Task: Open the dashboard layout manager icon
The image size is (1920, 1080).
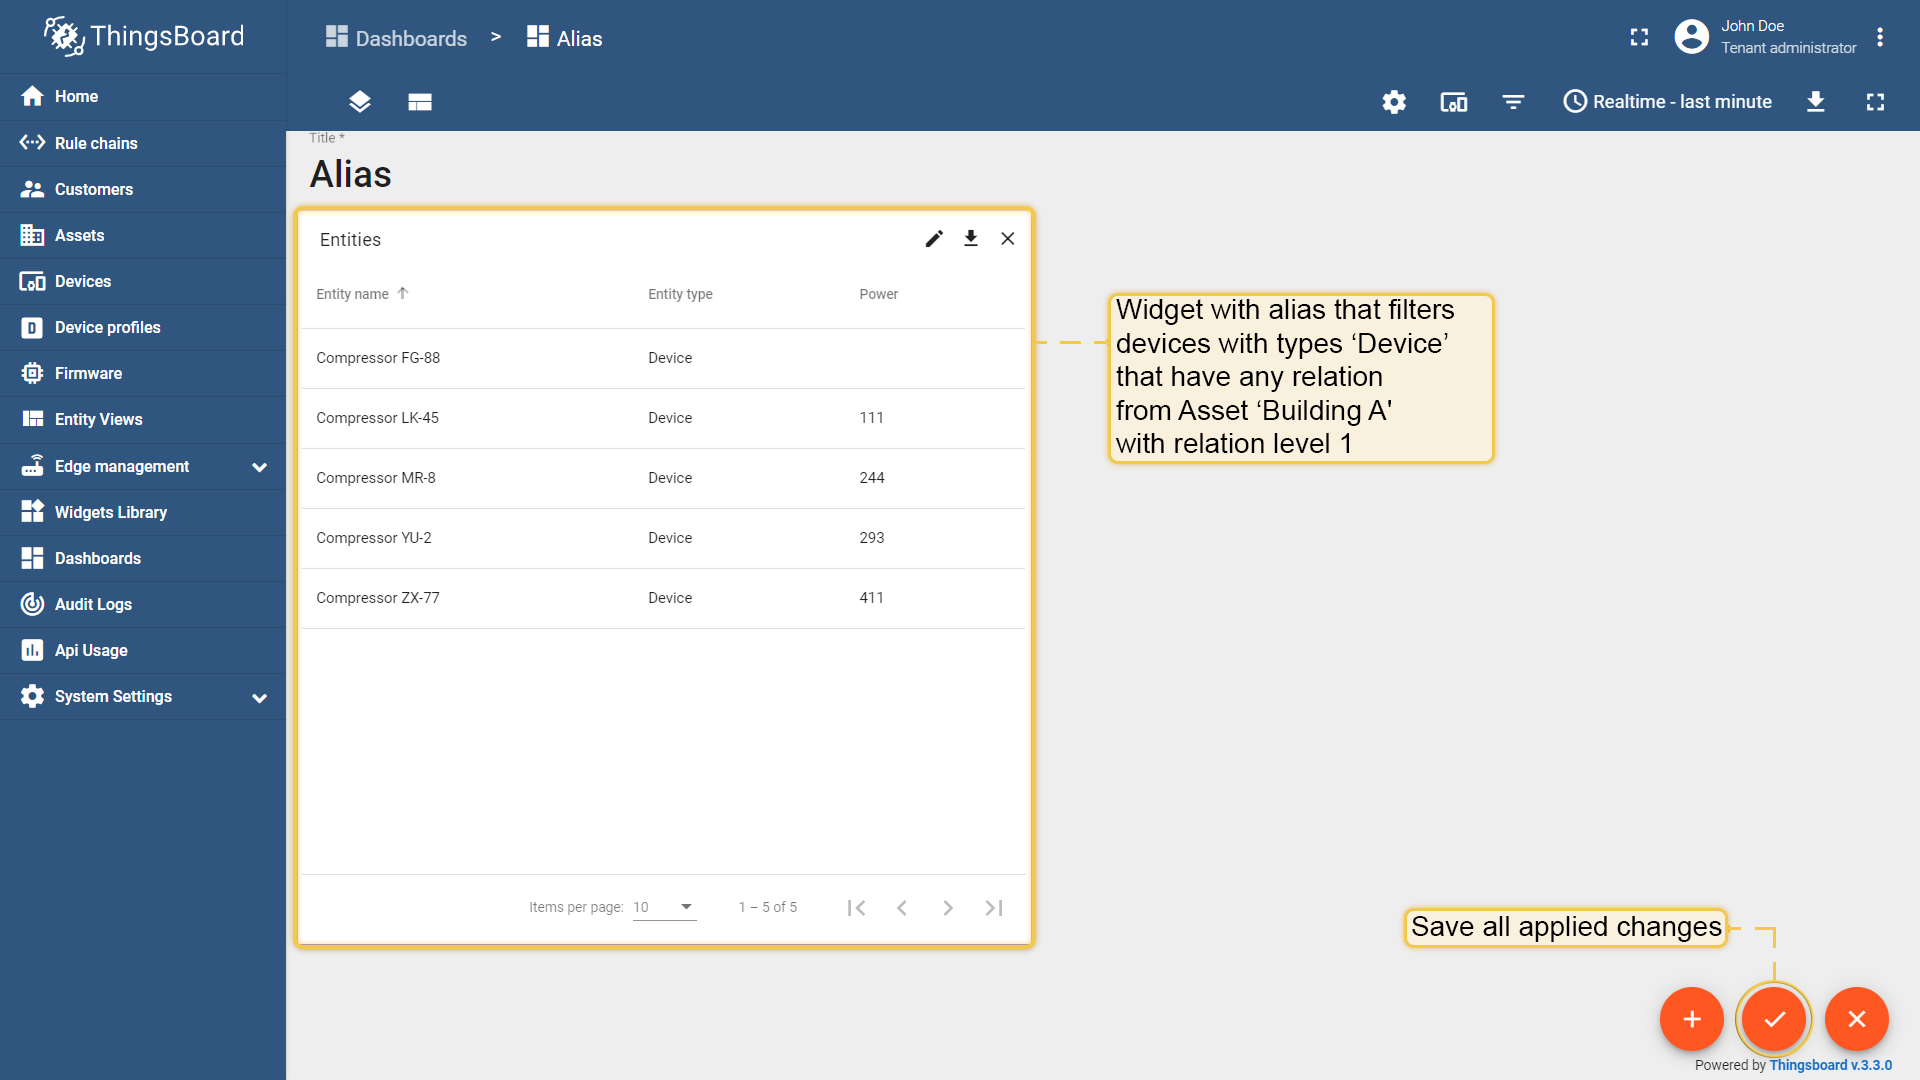Action: point(420,102)
